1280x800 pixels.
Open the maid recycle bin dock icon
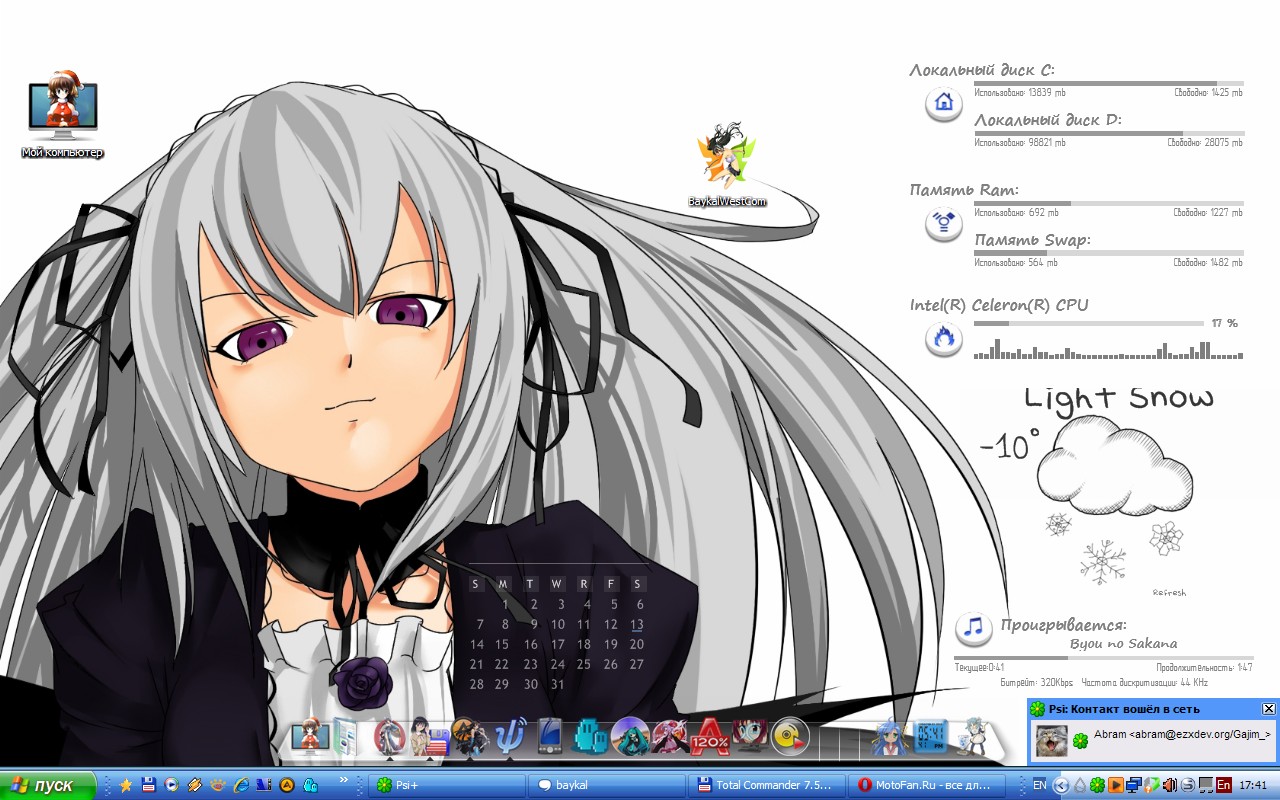(x=973, y=737)
